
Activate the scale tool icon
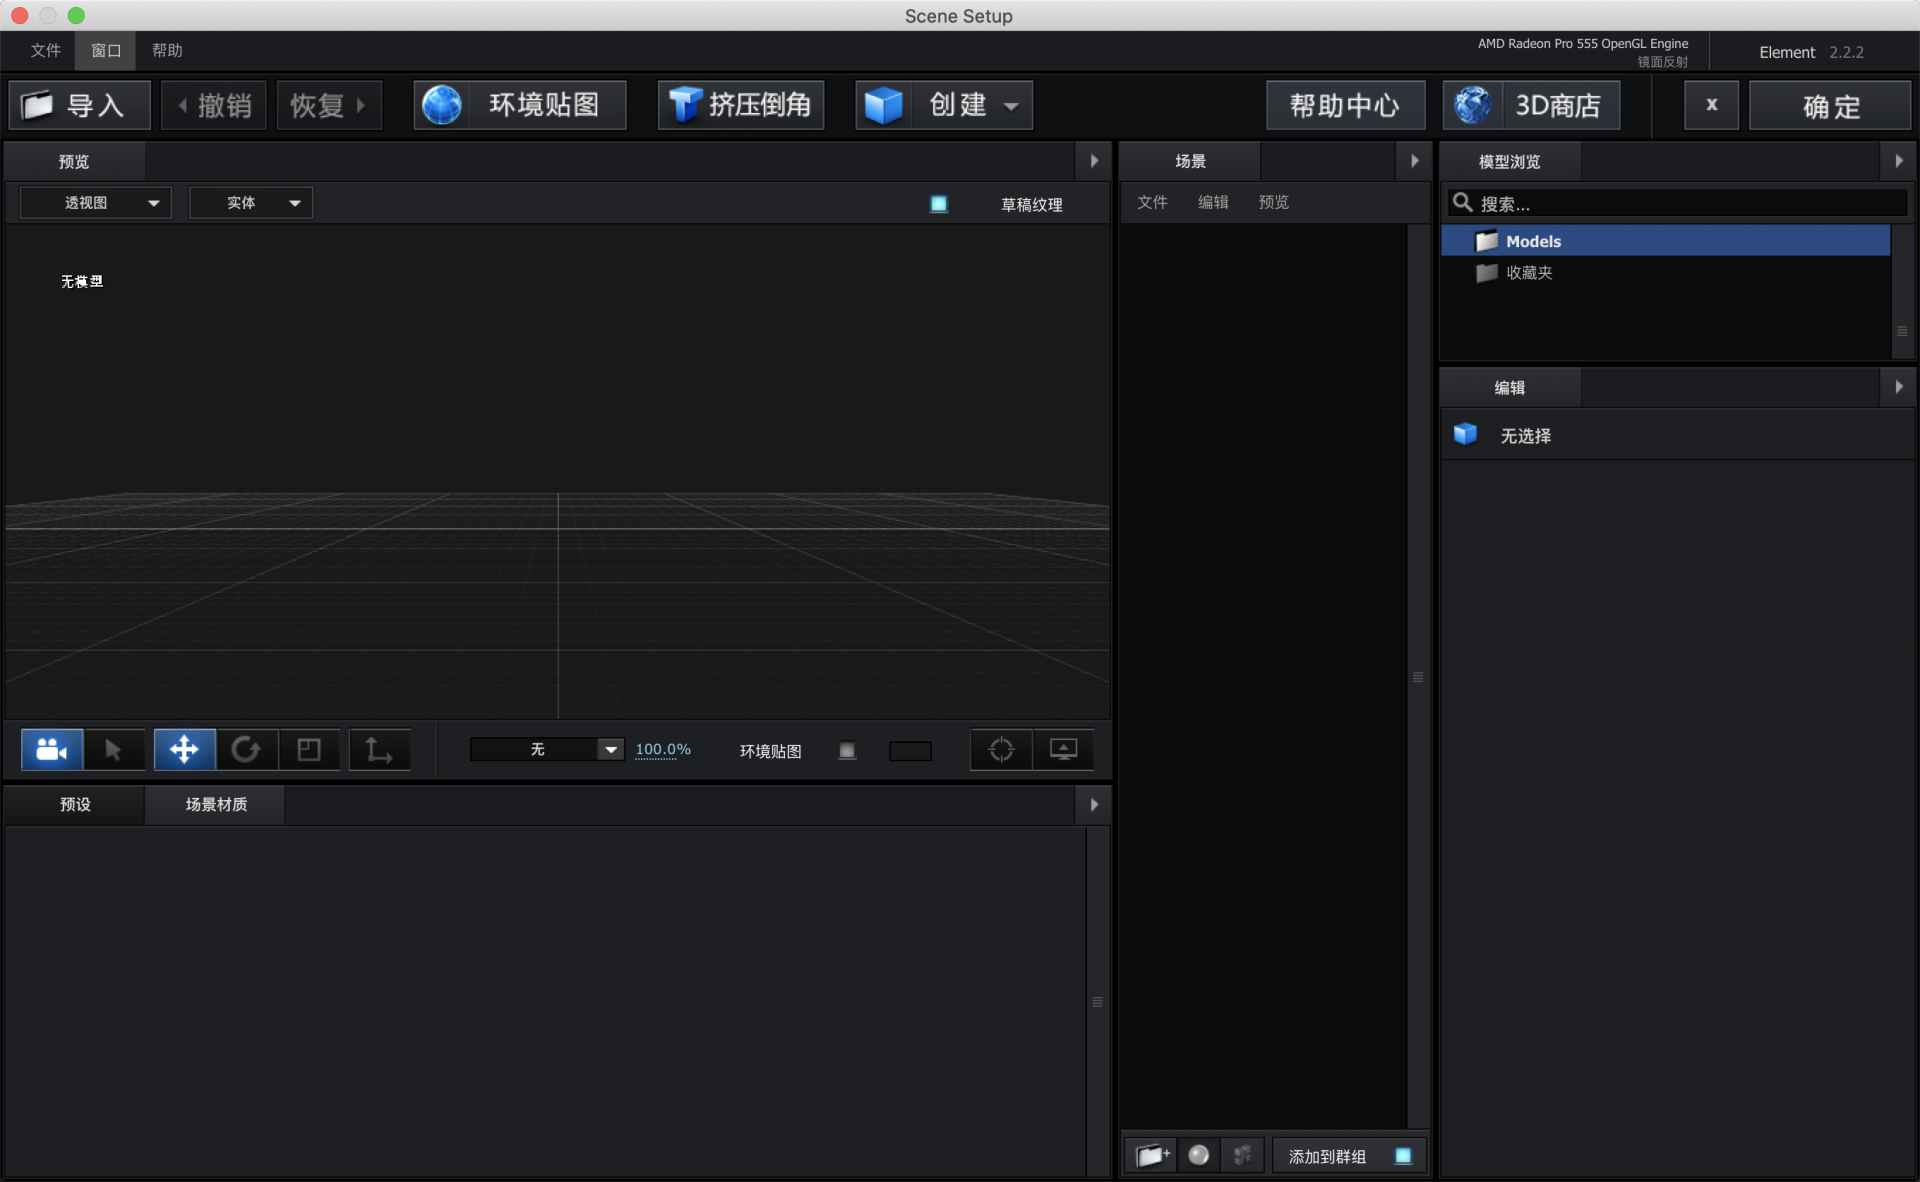(309, 750)
